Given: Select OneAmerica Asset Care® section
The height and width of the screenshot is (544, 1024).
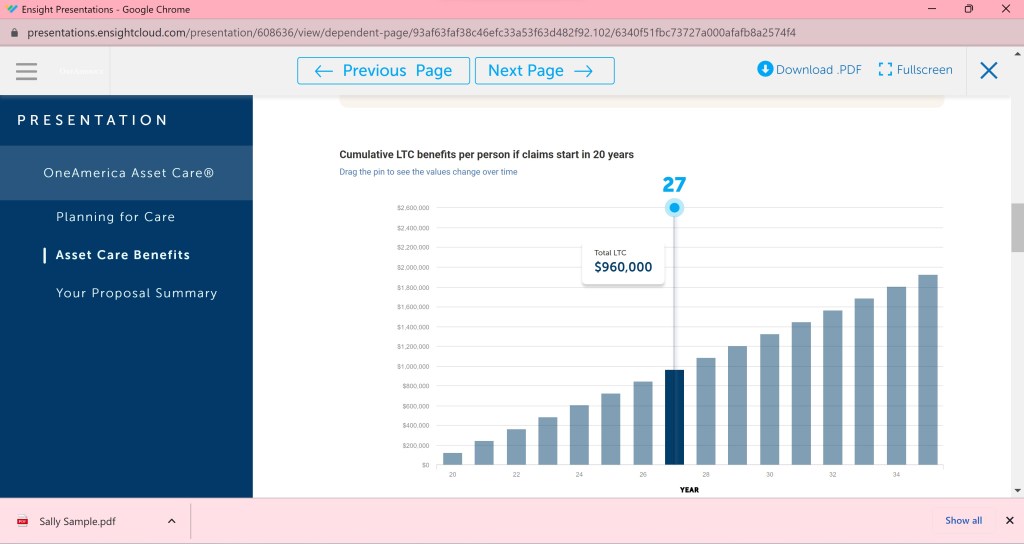Looking at the screenshot, I should tap(126, 173).
